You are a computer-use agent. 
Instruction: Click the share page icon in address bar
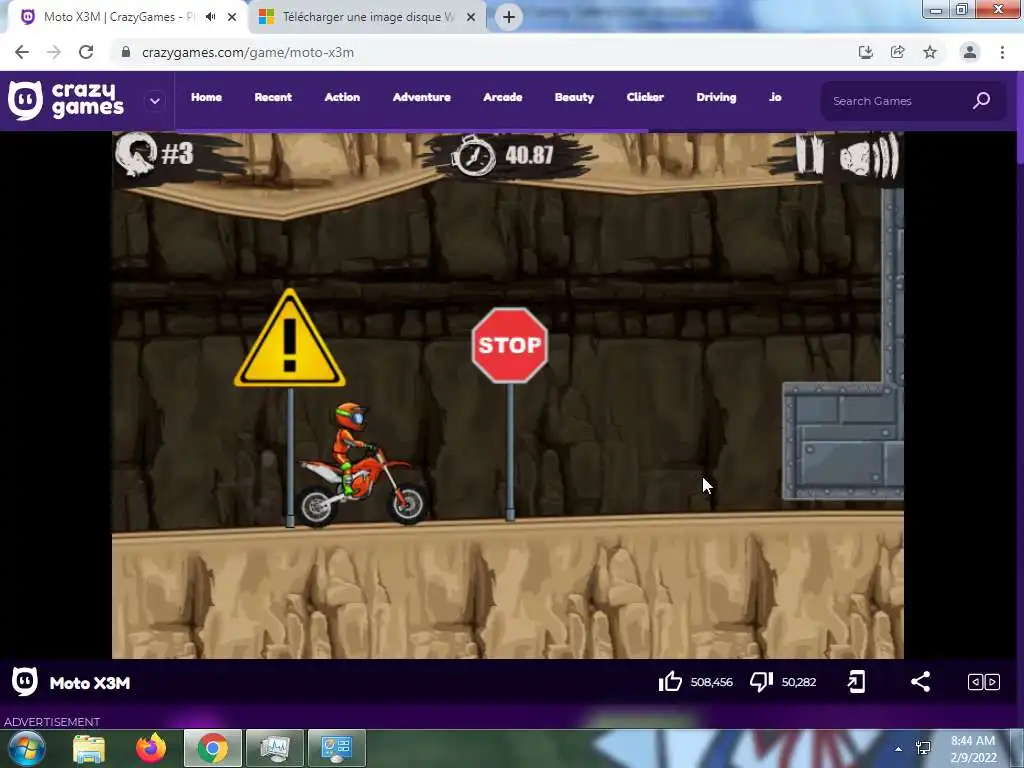898,52
